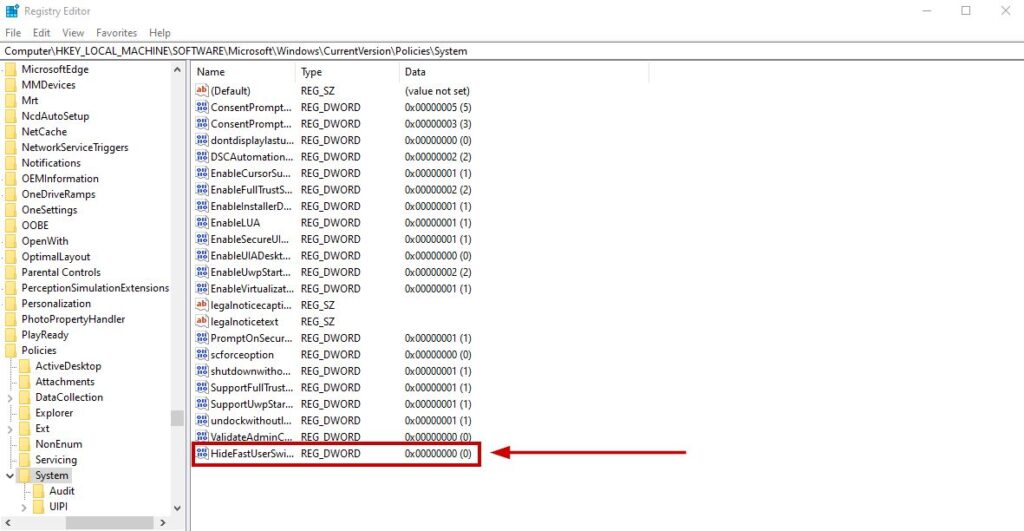Click the registry path address bar
1024x531 pixels.
pyautogui.click(x=512, y=51)
